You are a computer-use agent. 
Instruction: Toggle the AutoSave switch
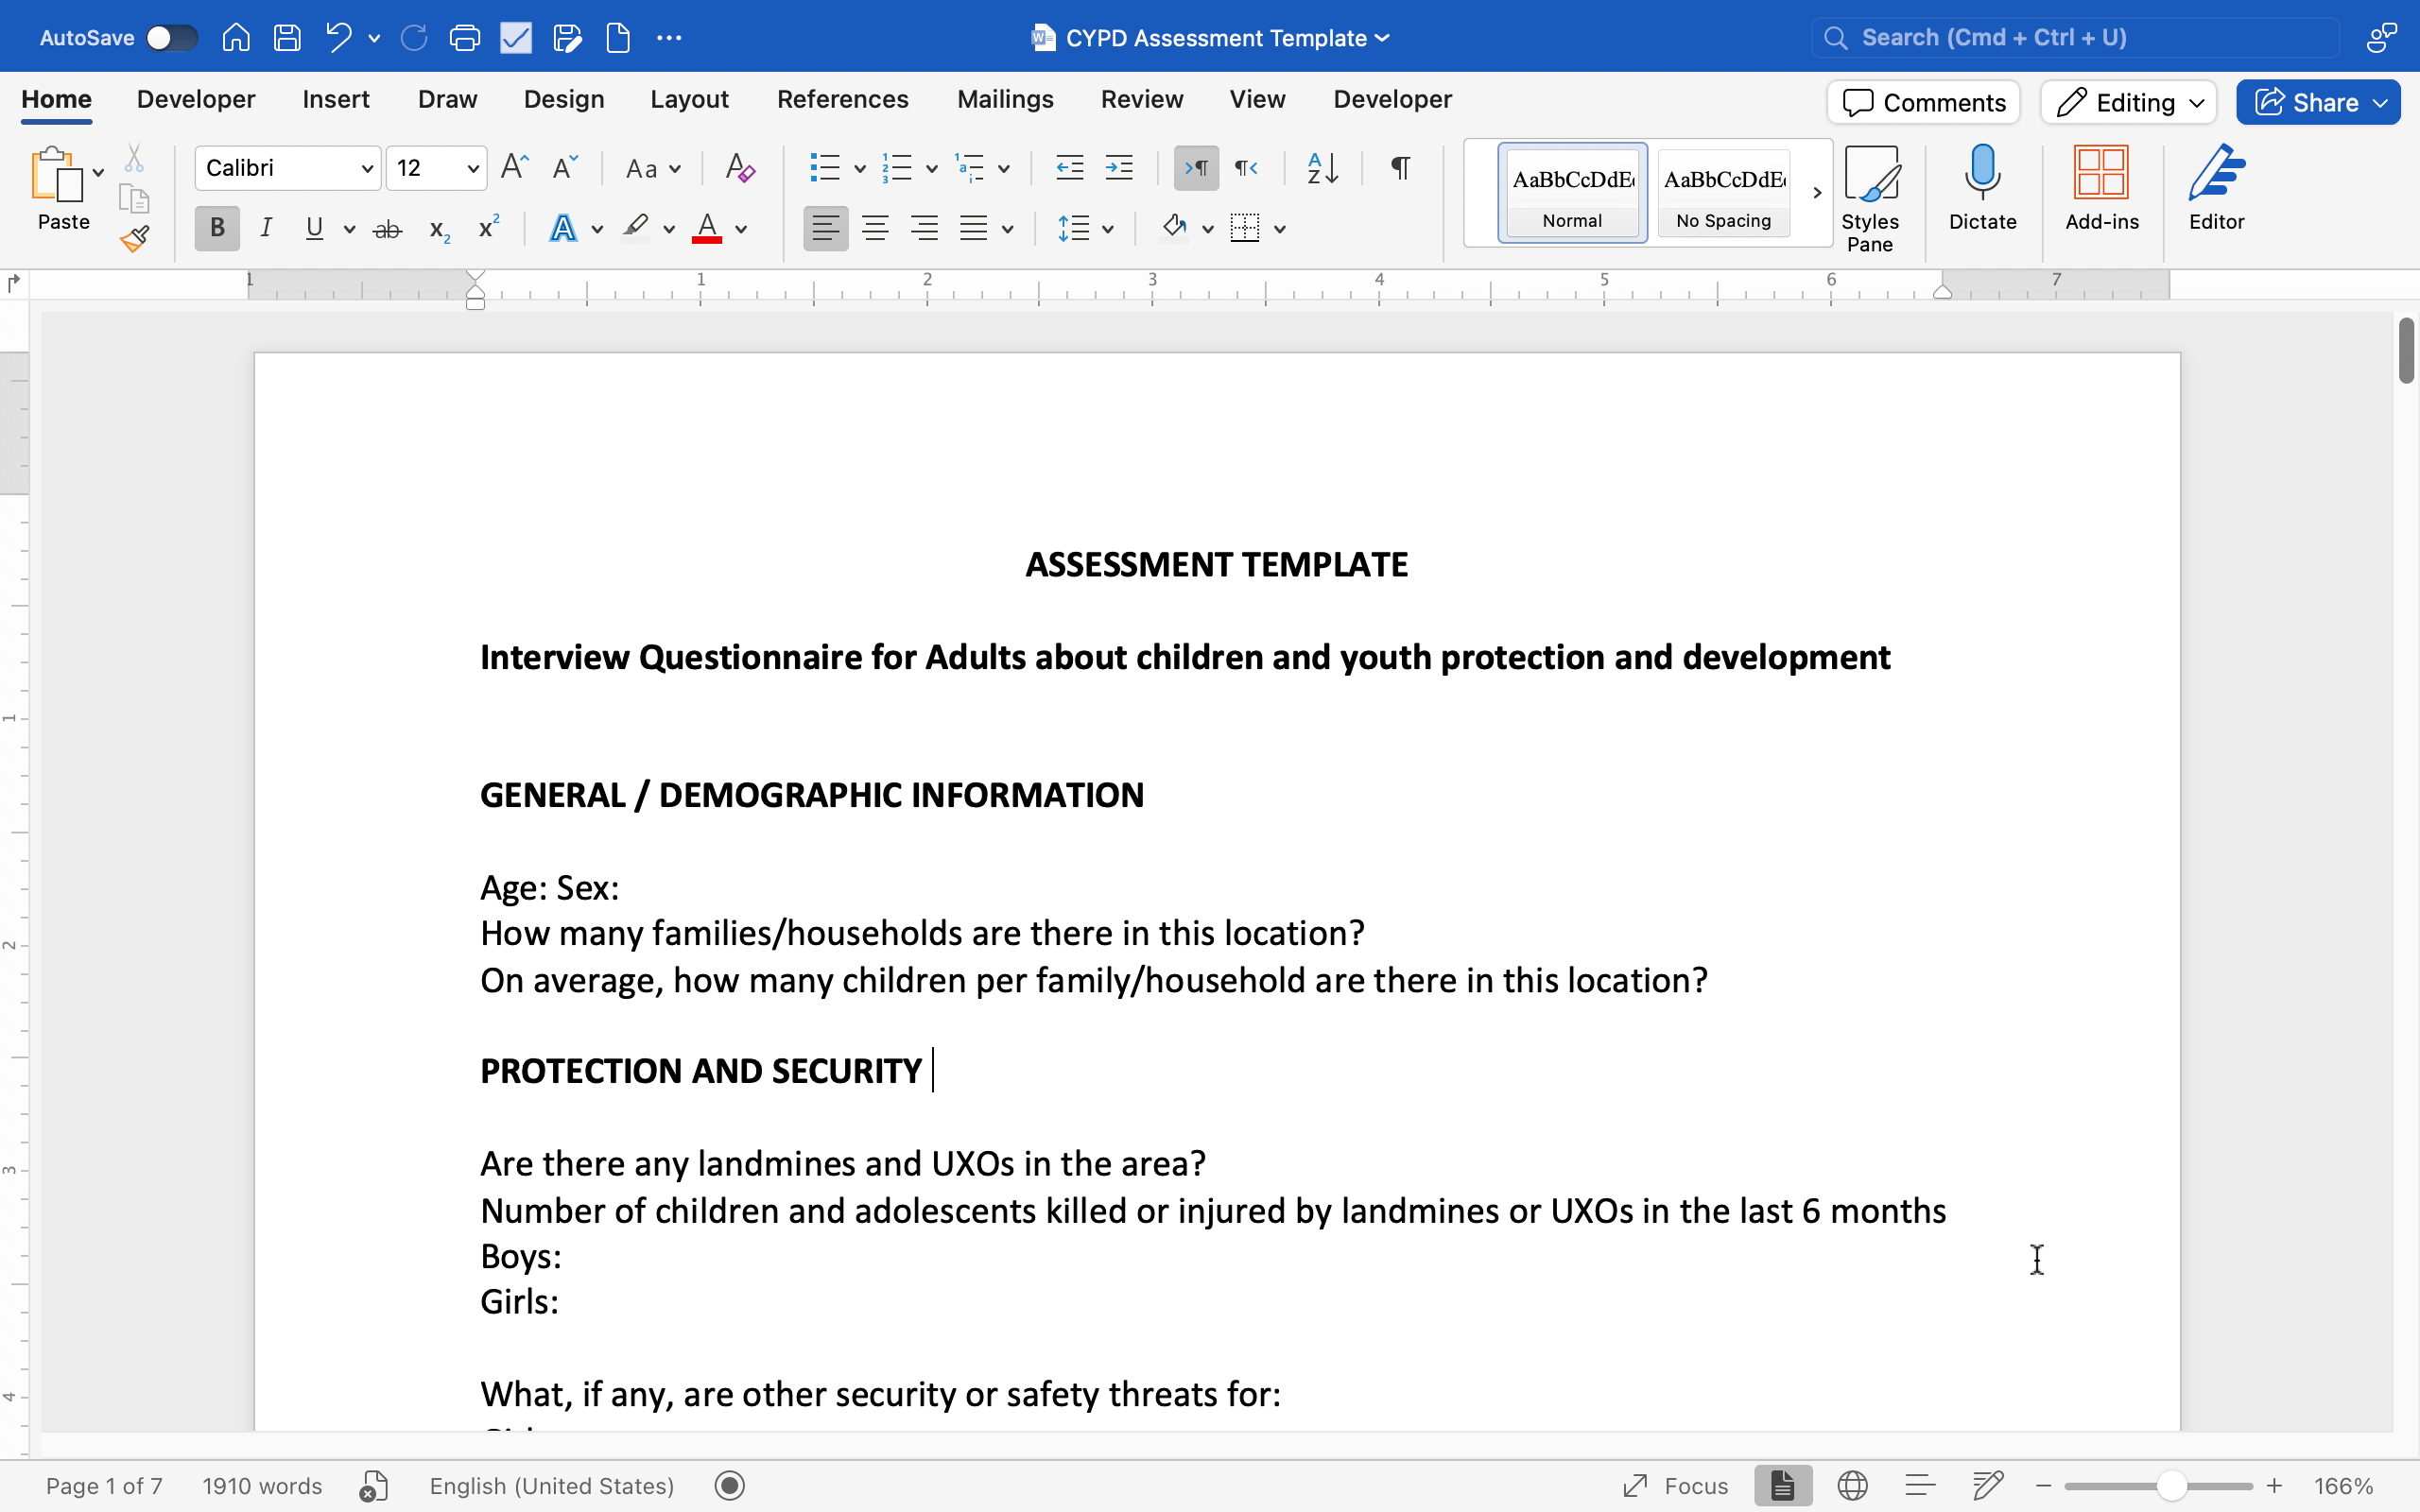pyautogui.click(x=171, y=38)
